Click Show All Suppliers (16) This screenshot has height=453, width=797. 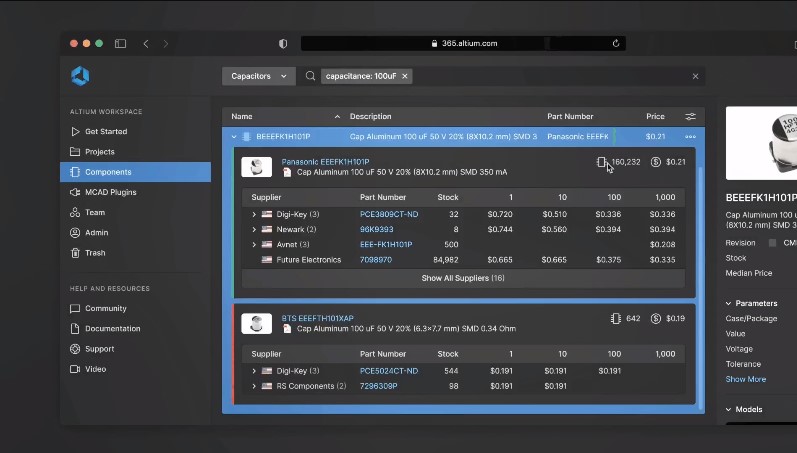pos(463,279)
